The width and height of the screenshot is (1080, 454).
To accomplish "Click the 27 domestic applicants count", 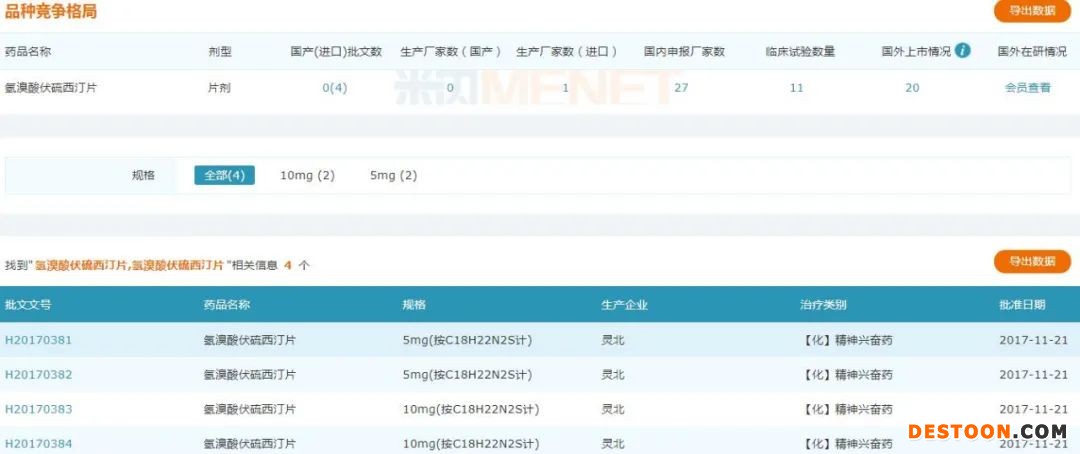I will [681, 88].
